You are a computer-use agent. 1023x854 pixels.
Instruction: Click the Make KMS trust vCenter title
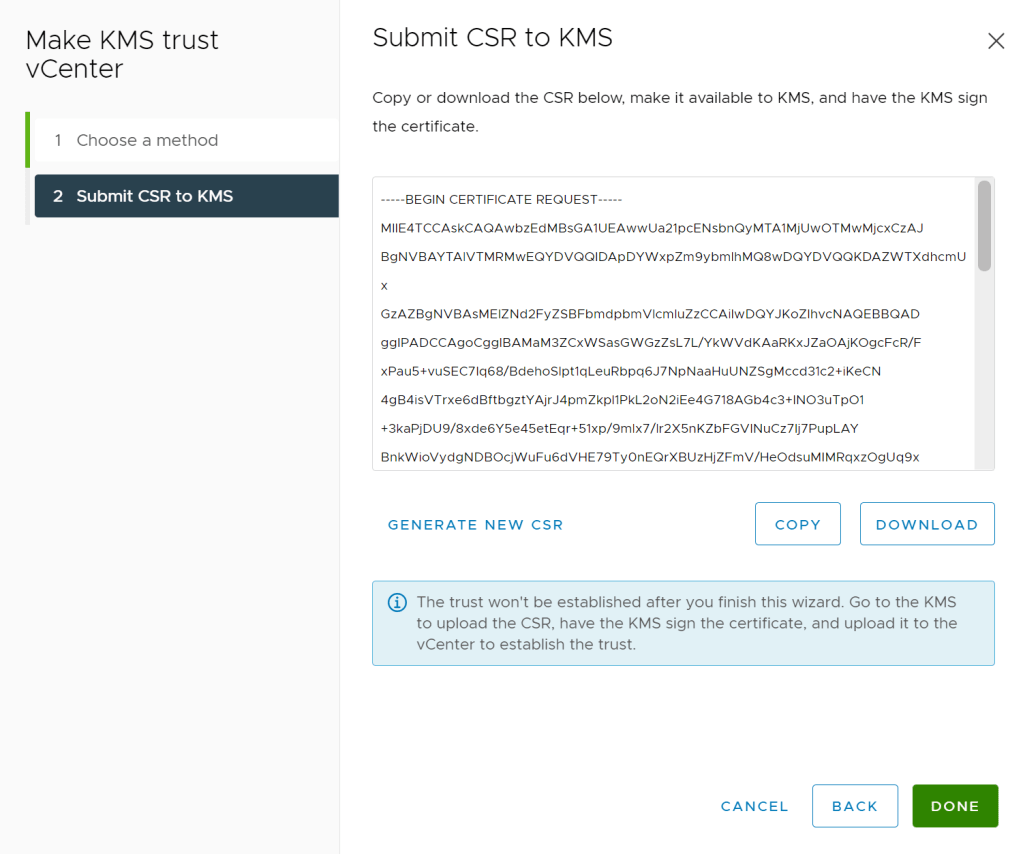click(122, 54)
